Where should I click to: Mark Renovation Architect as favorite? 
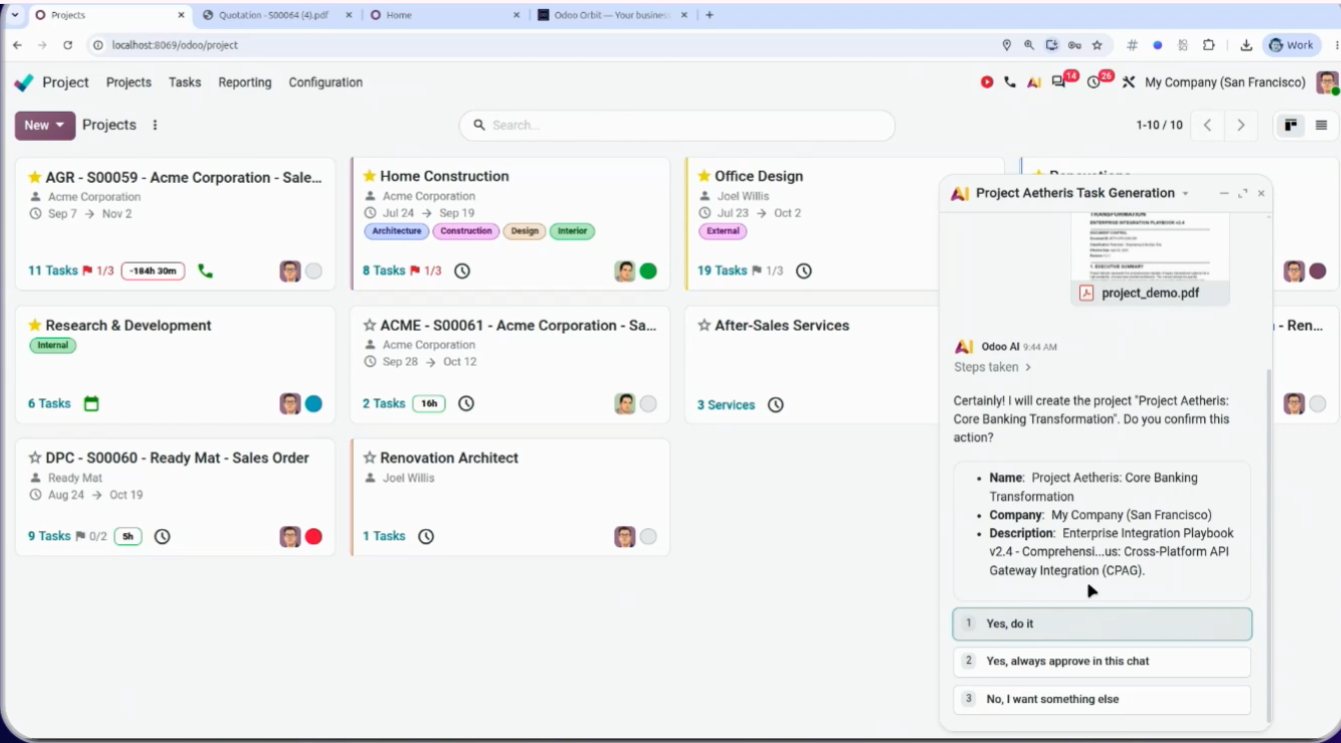click(369, 458)
